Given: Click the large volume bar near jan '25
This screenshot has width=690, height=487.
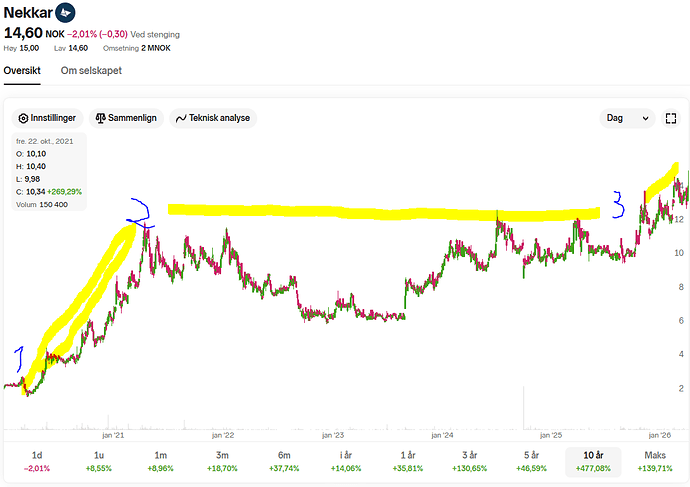Looking at the screenshot, I should pyautogui.click(x=524, y=407).
